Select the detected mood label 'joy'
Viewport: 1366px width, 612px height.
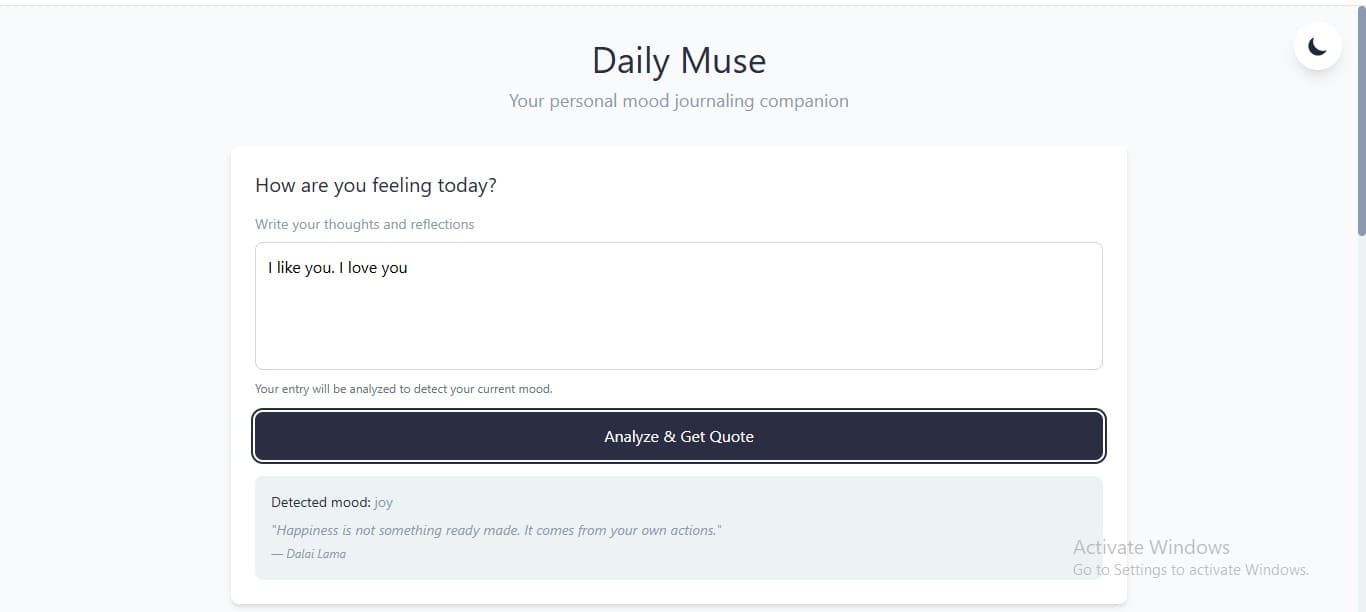click(384, 502)
